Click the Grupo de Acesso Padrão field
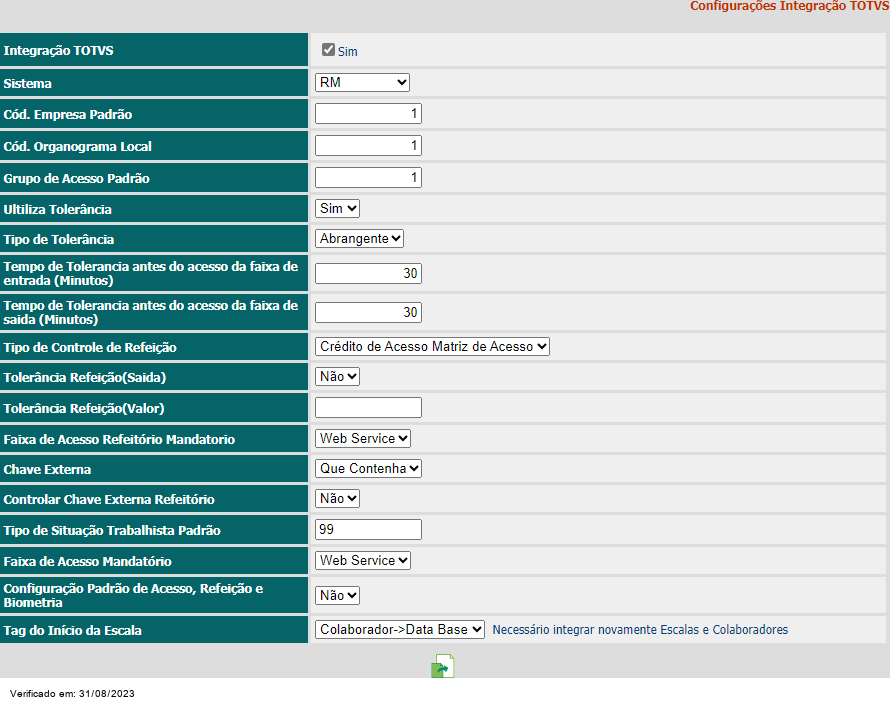Viewport: 890px width, 708px height. 368,178
